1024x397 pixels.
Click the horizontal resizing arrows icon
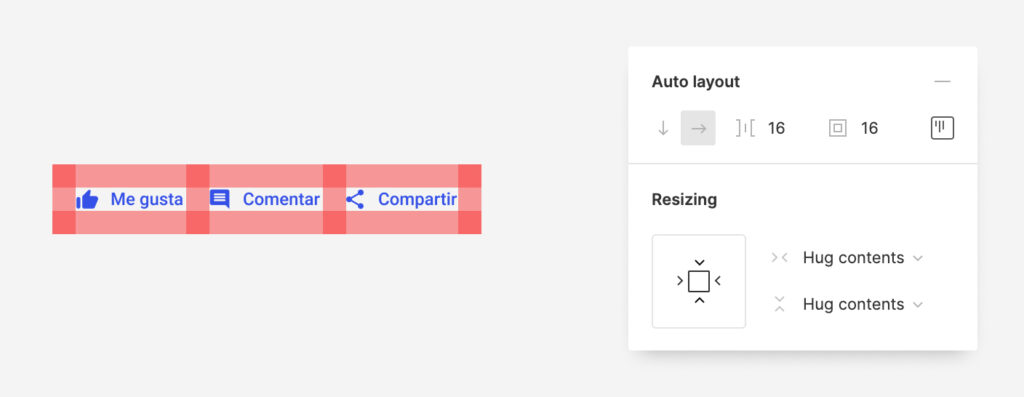click(x=779, y=258)
